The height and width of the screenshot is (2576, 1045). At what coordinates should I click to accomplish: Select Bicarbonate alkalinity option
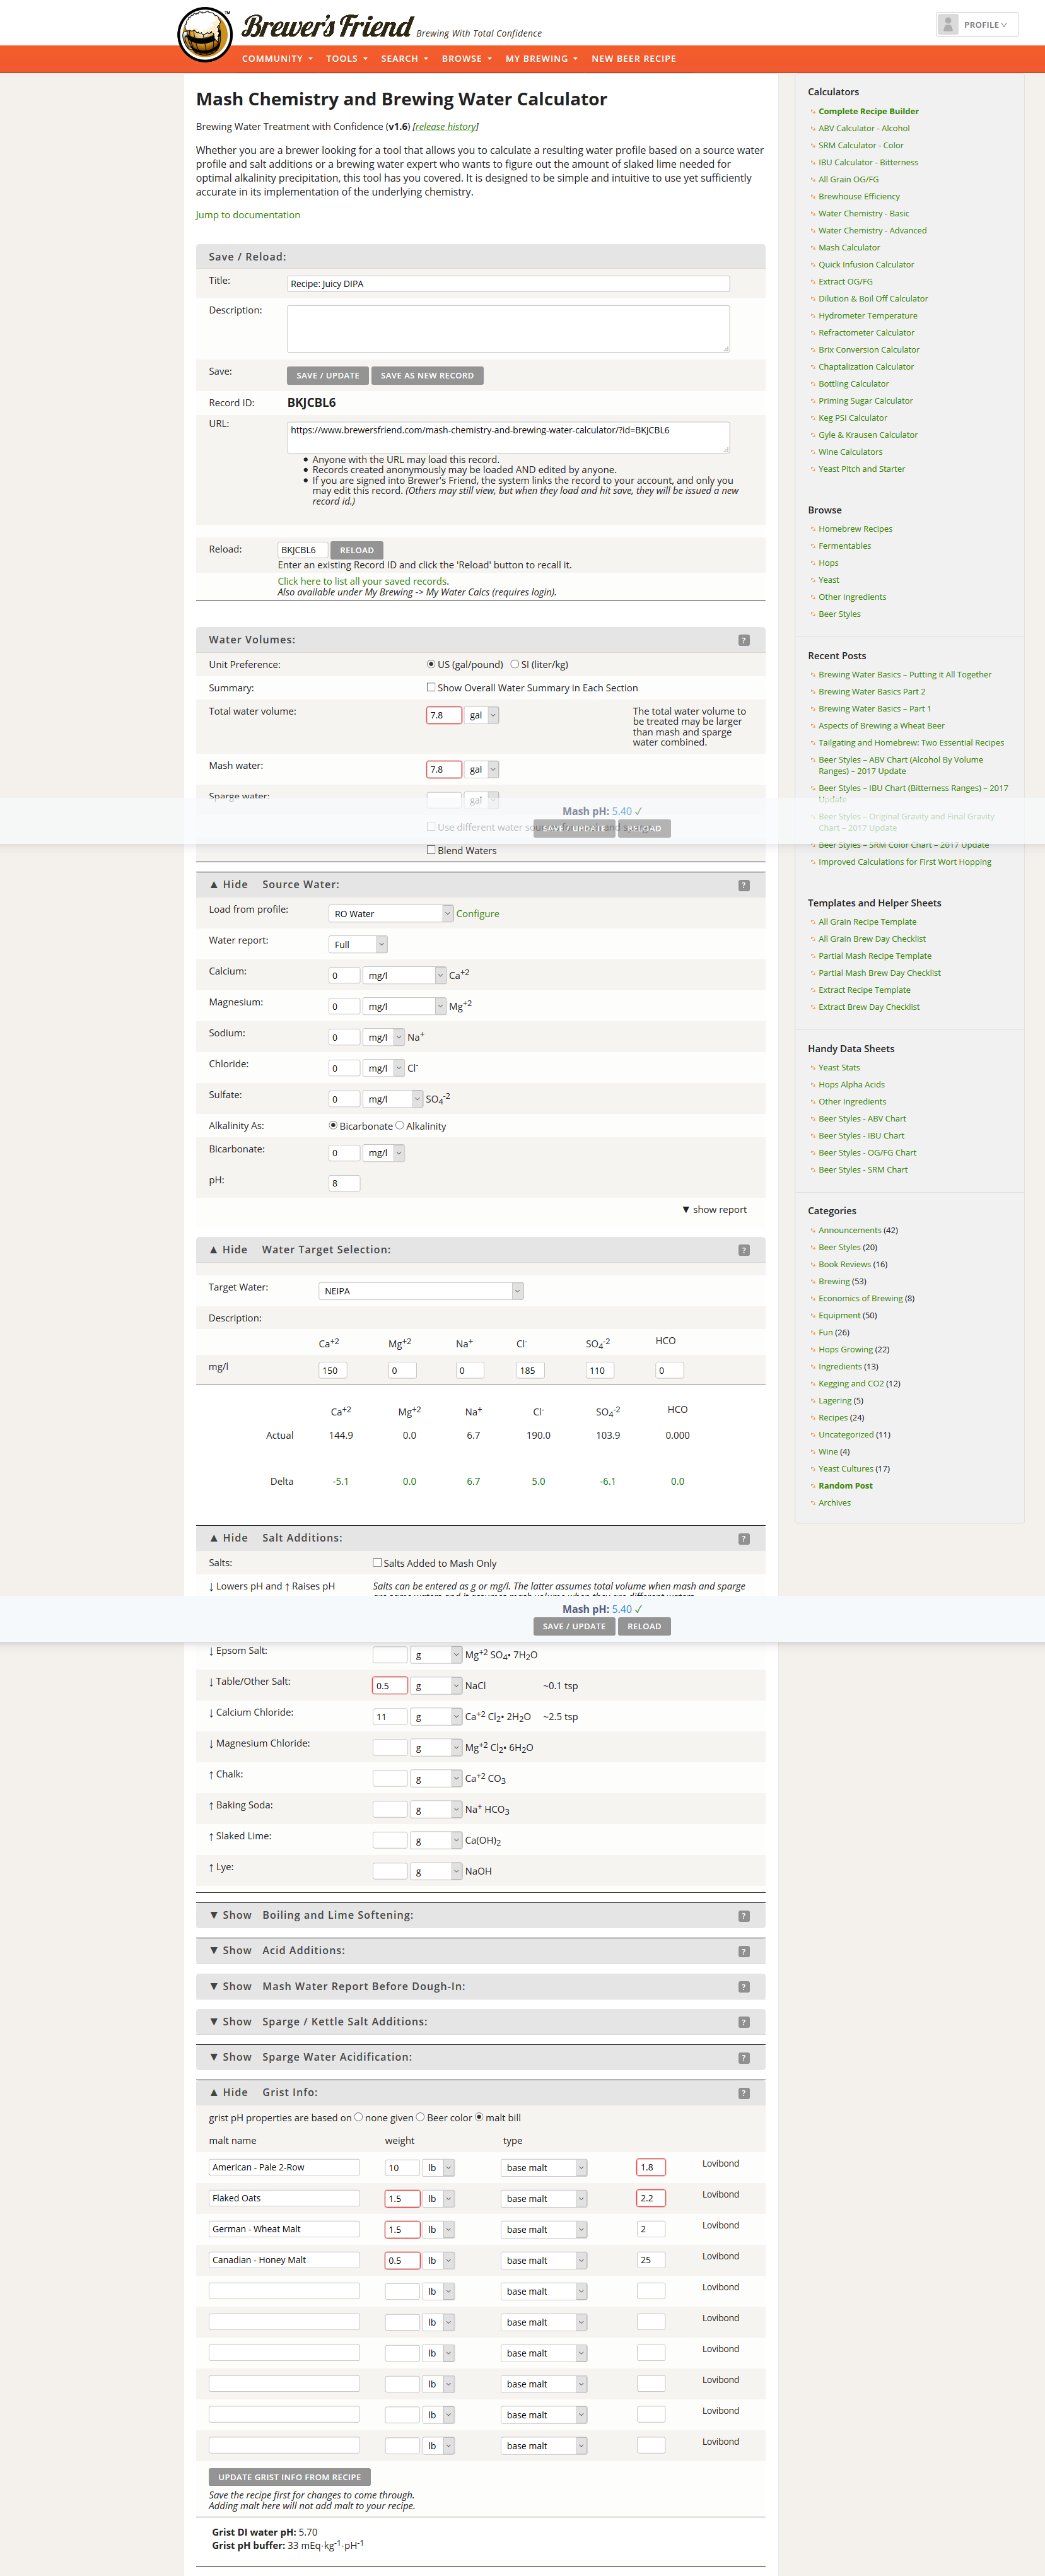pos(333,1125)
